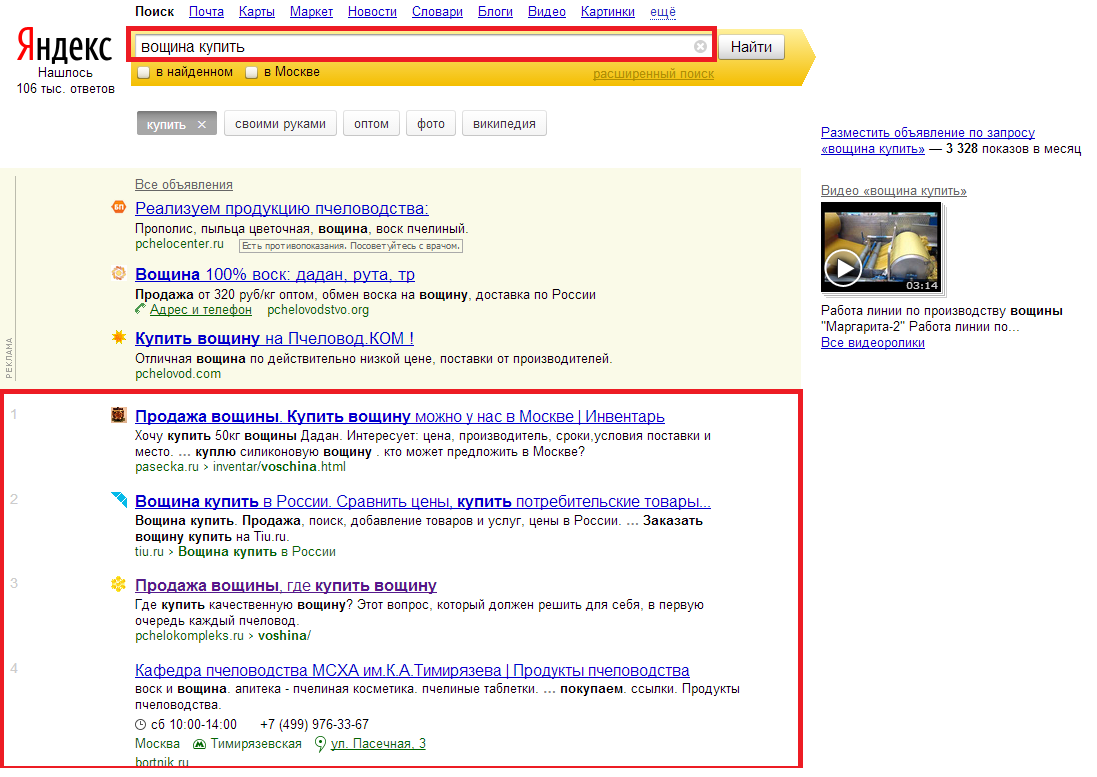Remove the 'купить' filter with its X
The width and height of the screenshot is (1097, 777).
[201, 124]
